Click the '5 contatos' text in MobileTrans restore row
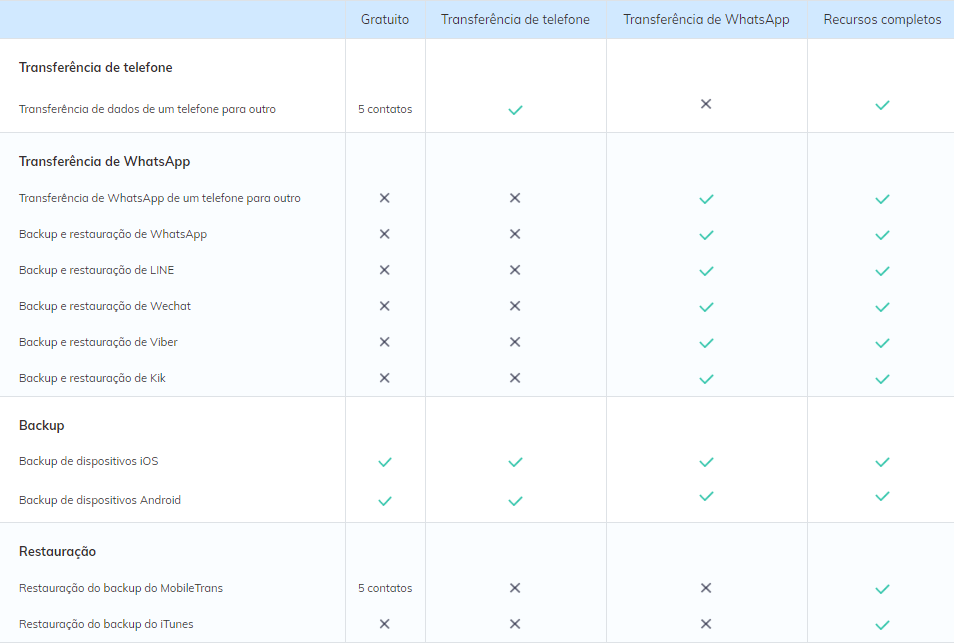 click(x=385, y=588)
